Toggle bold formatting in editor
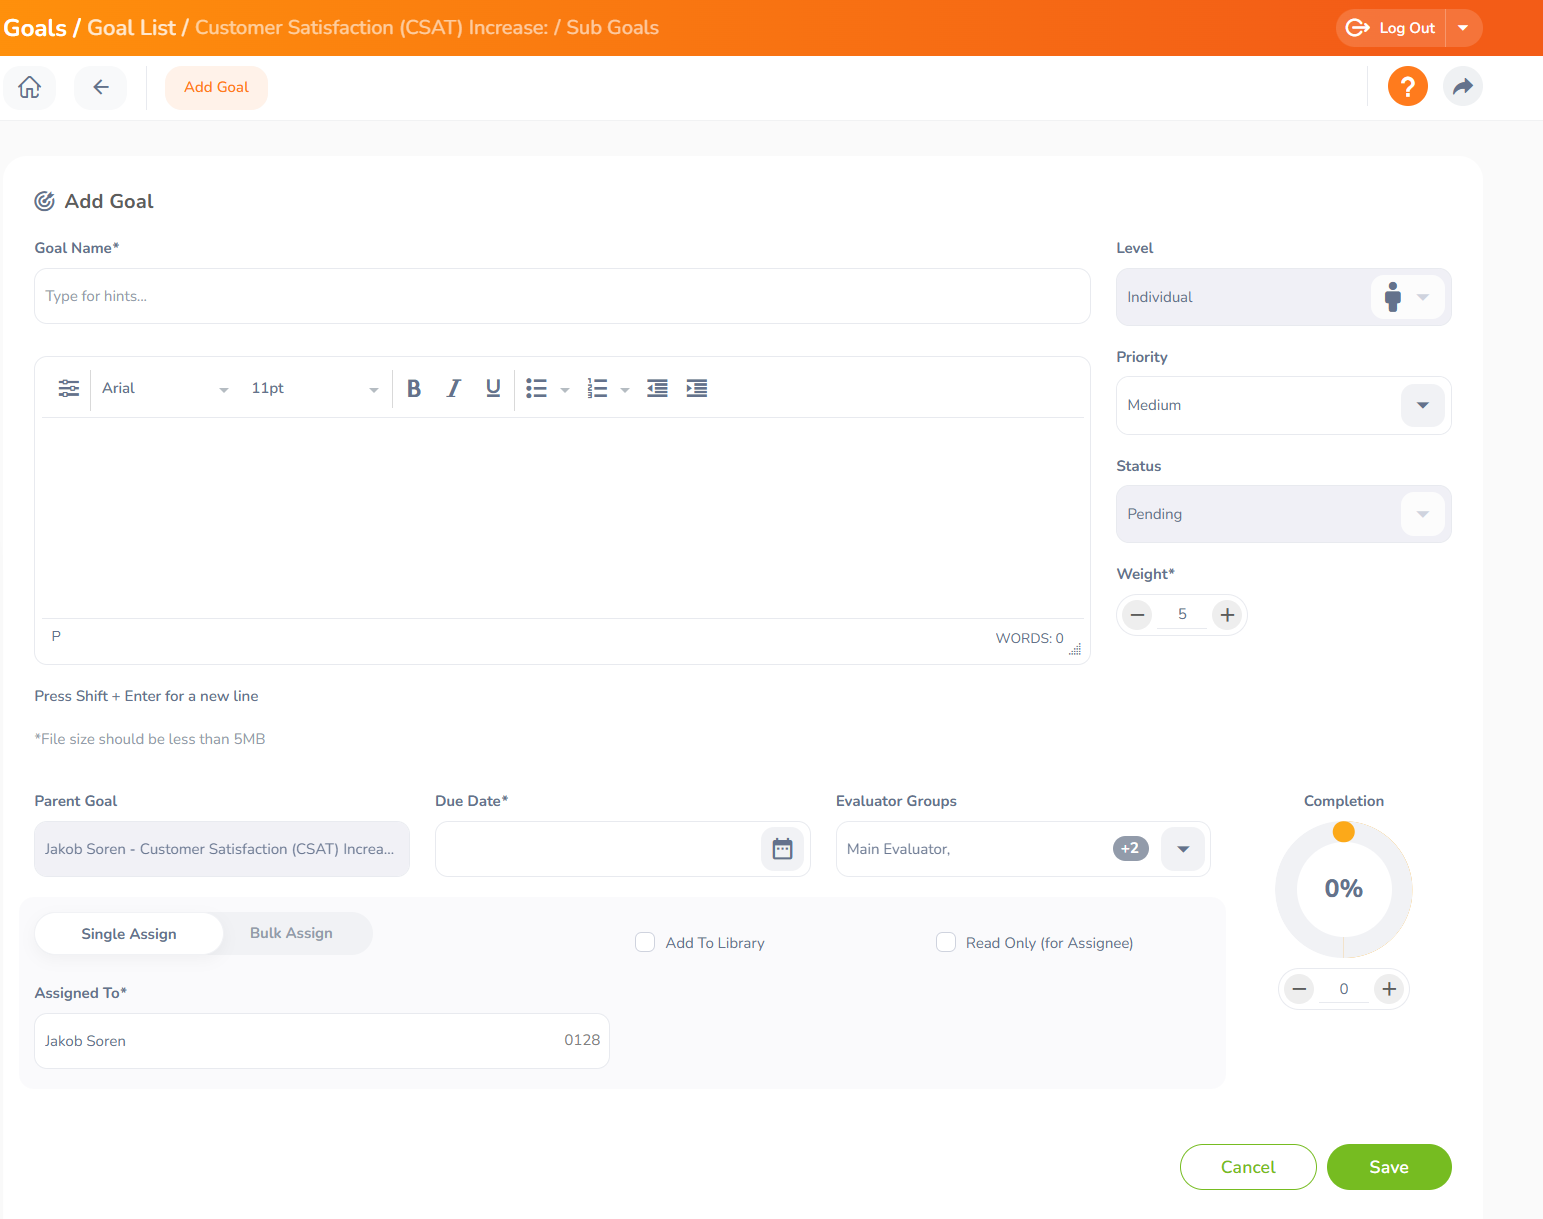1543x1219 pixels. pyautogui.click(x=414, y=388)
